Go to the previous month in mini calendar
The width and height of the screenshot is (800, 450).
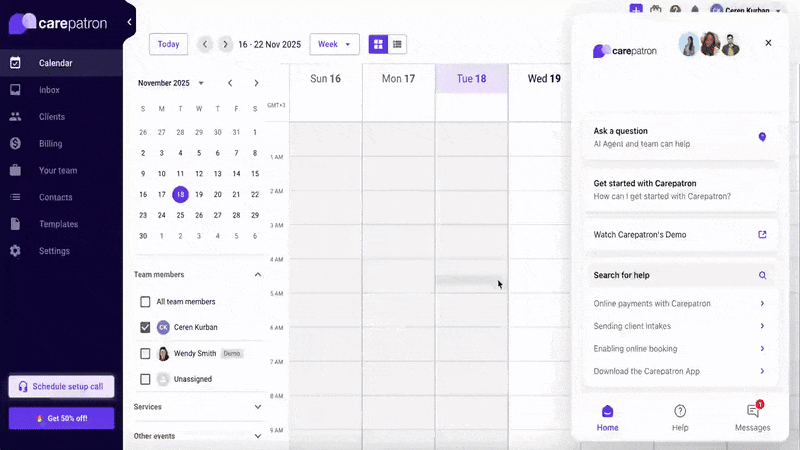[230, 83]
